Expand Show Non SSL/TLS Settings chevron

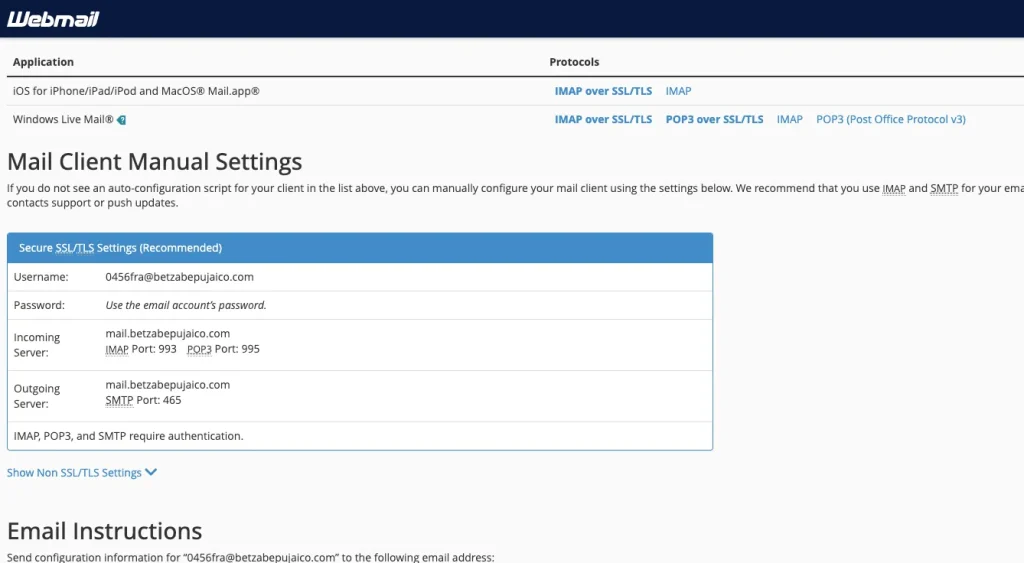point(151,472)
